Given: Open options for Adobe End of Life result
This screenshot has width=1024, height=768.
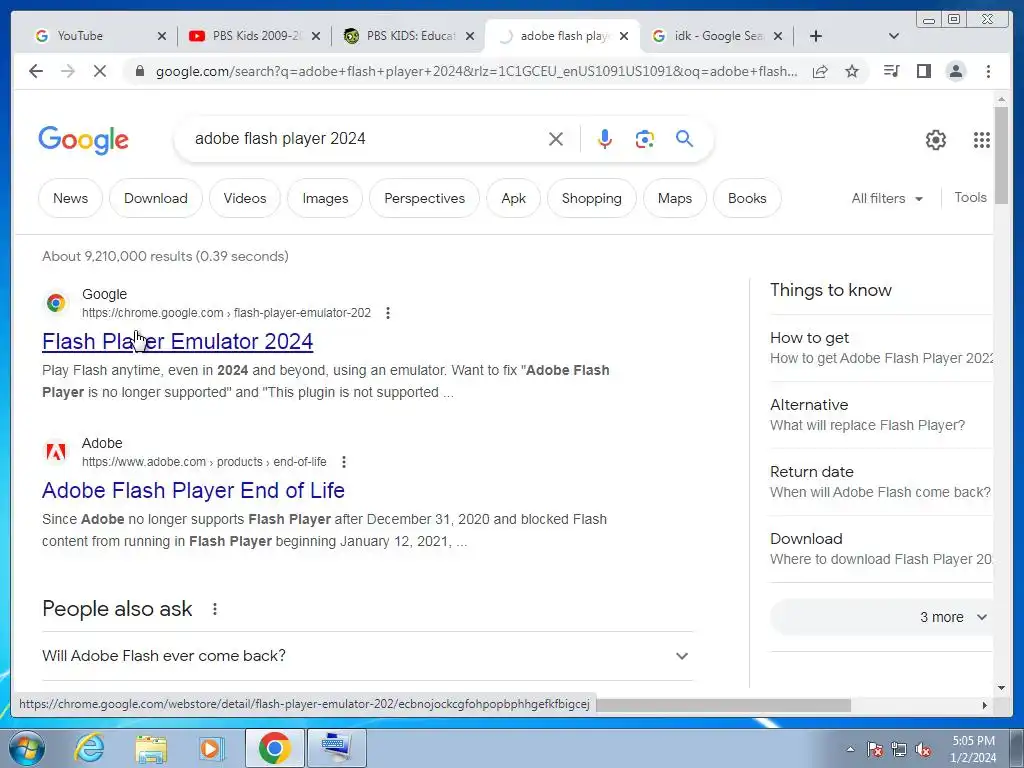Looking at the screenshot, I should point(344,462).
